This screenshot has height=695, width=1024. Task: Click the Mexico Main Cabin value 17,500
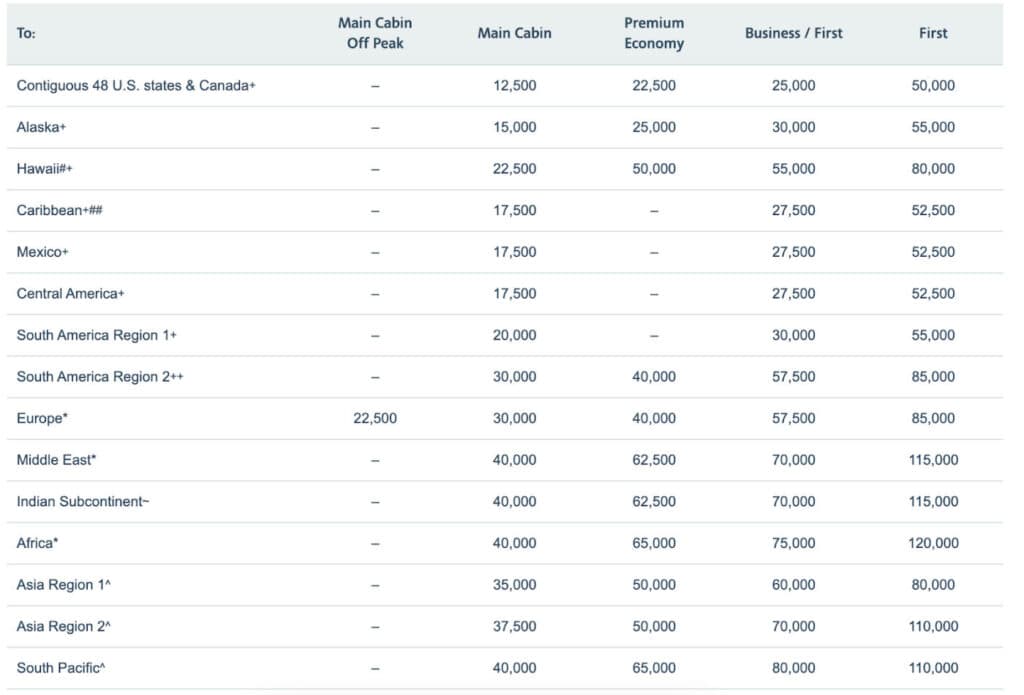point(514,252)
